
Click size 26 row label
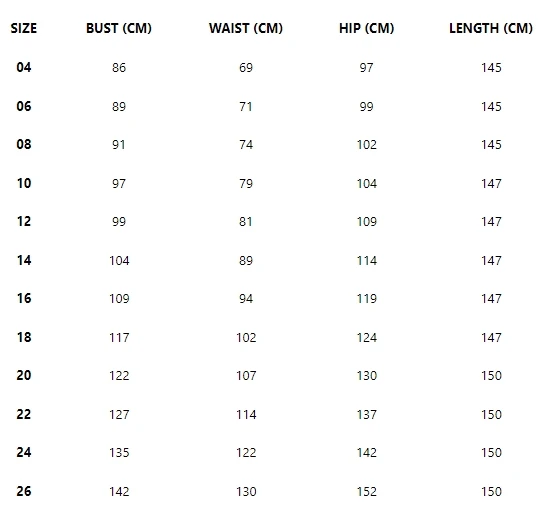tap(24, 491)
